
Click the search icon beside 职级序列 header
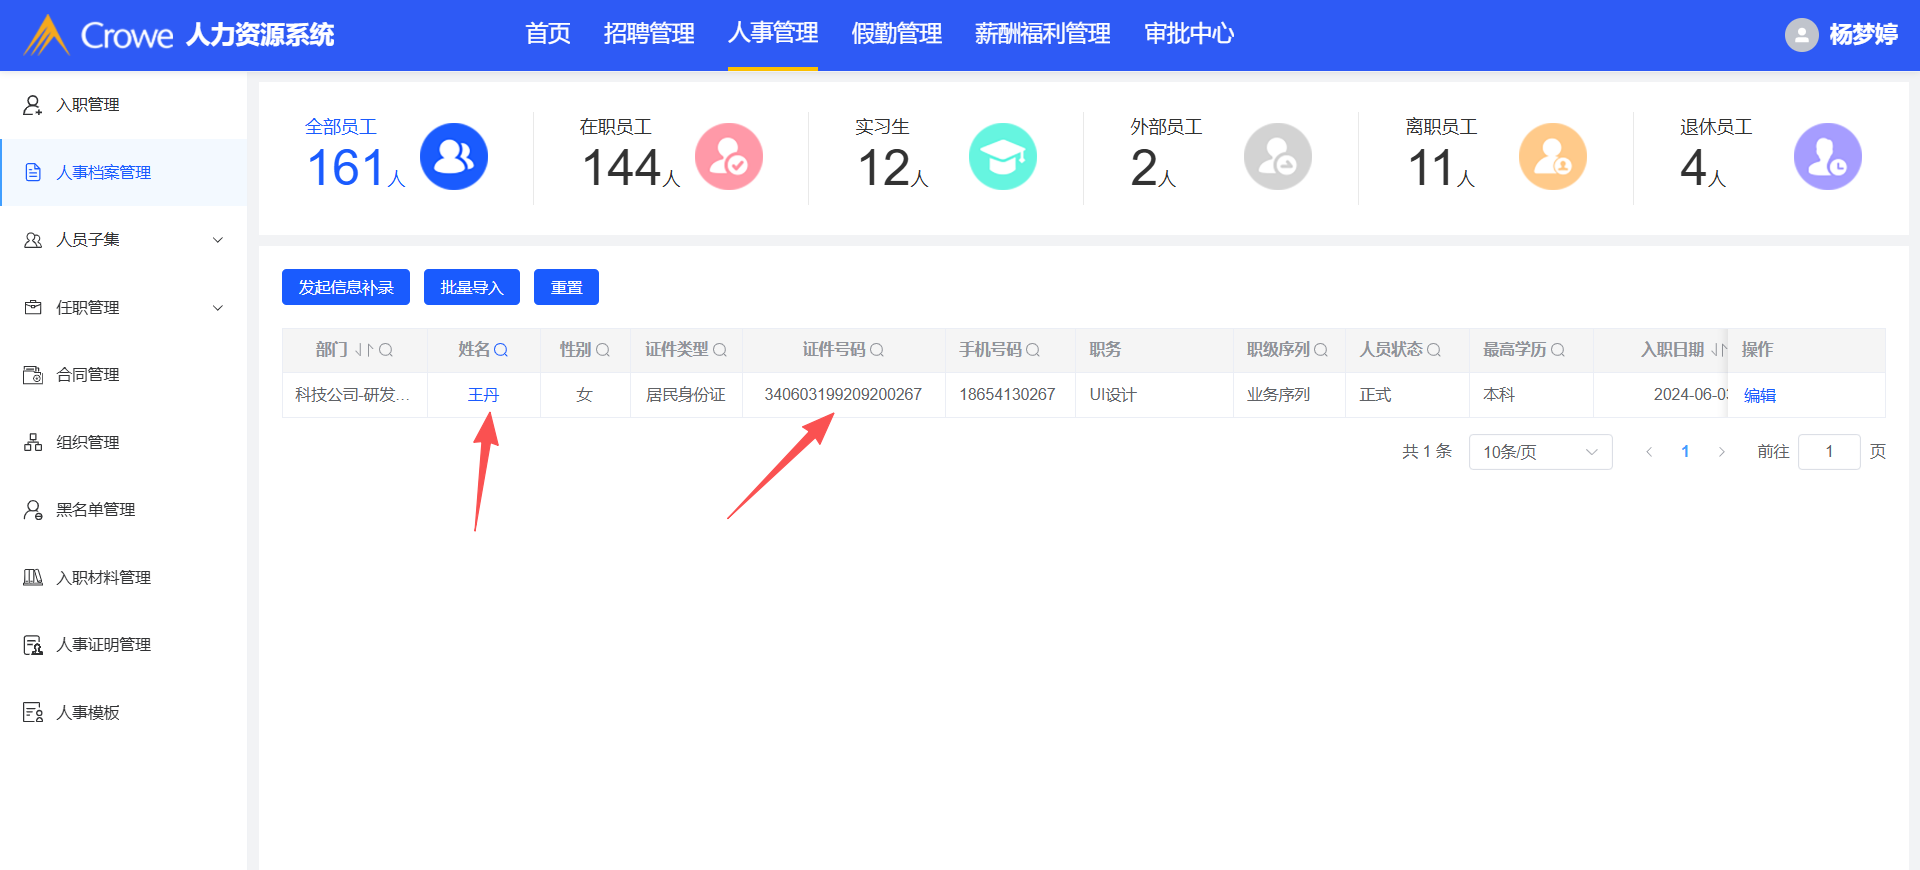[x=1321, y=350]
